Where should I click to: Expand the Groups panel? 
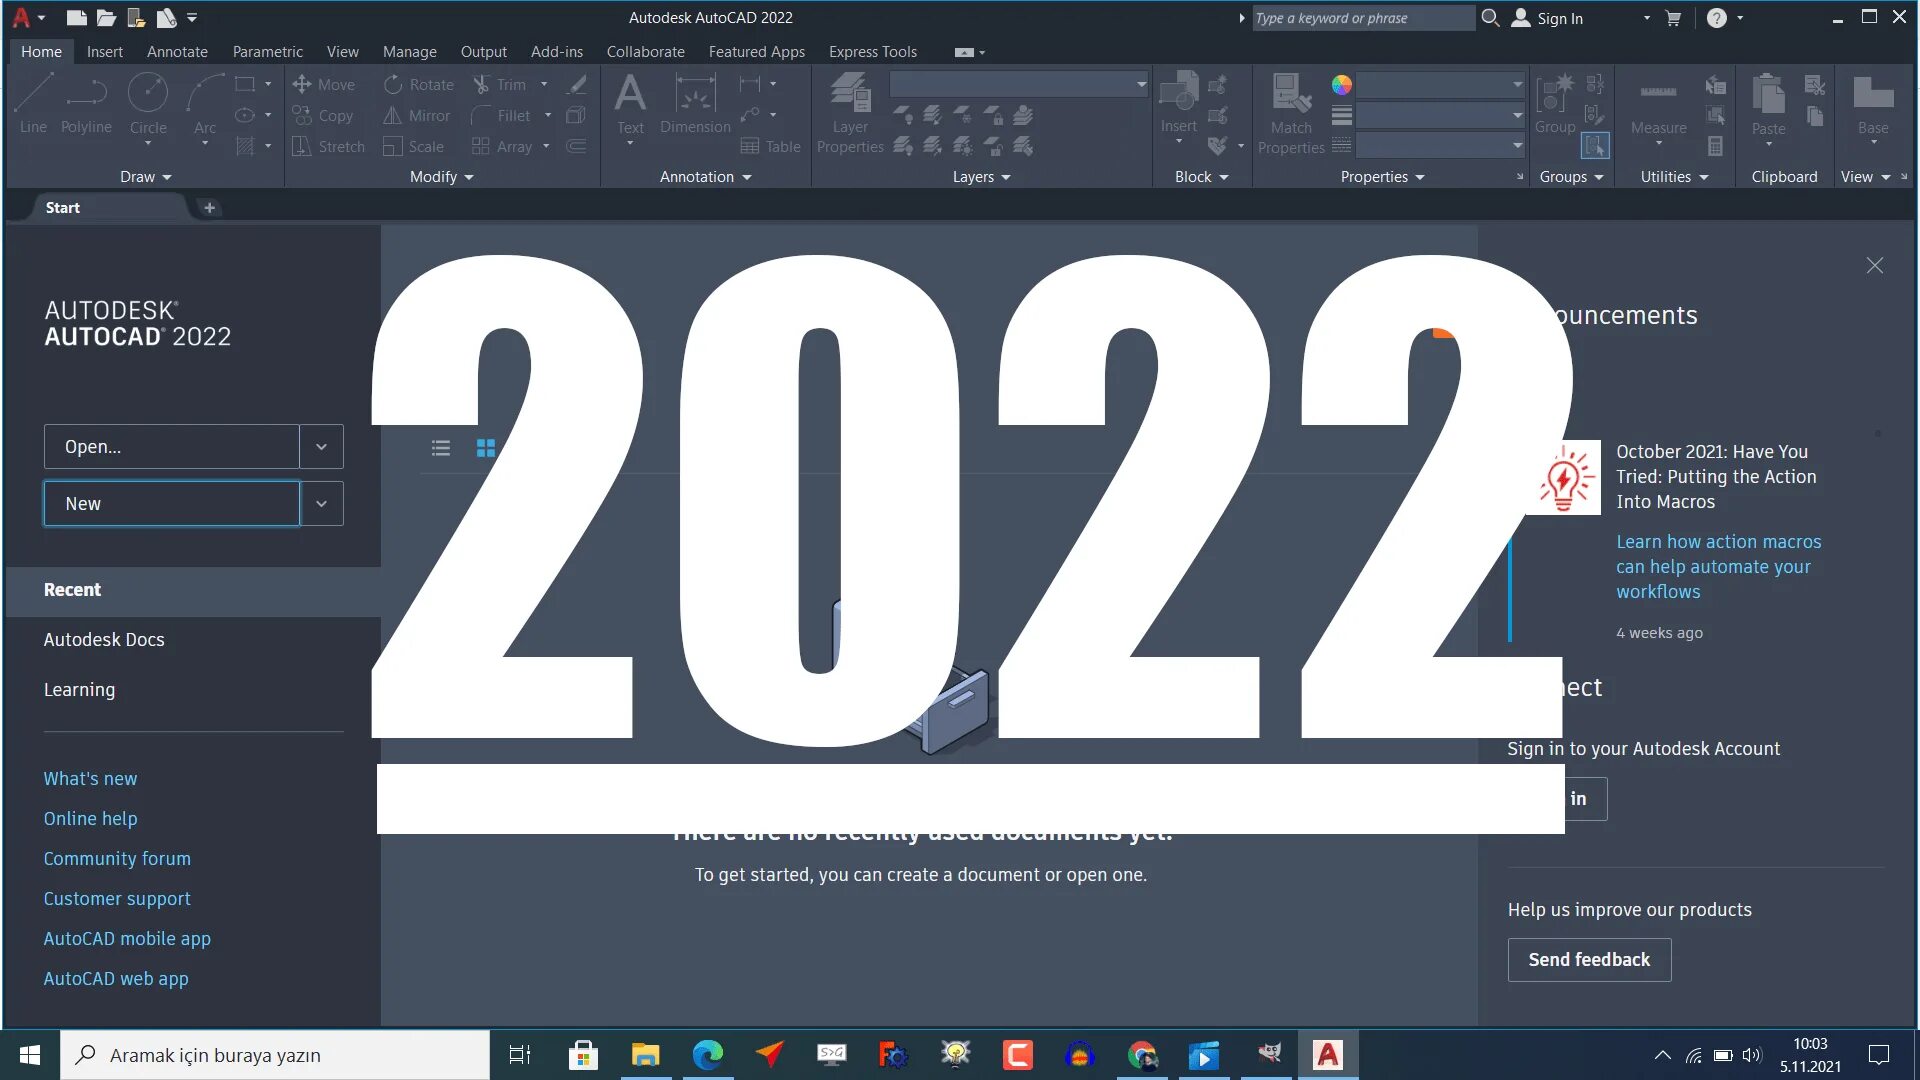pos(1572,177)
